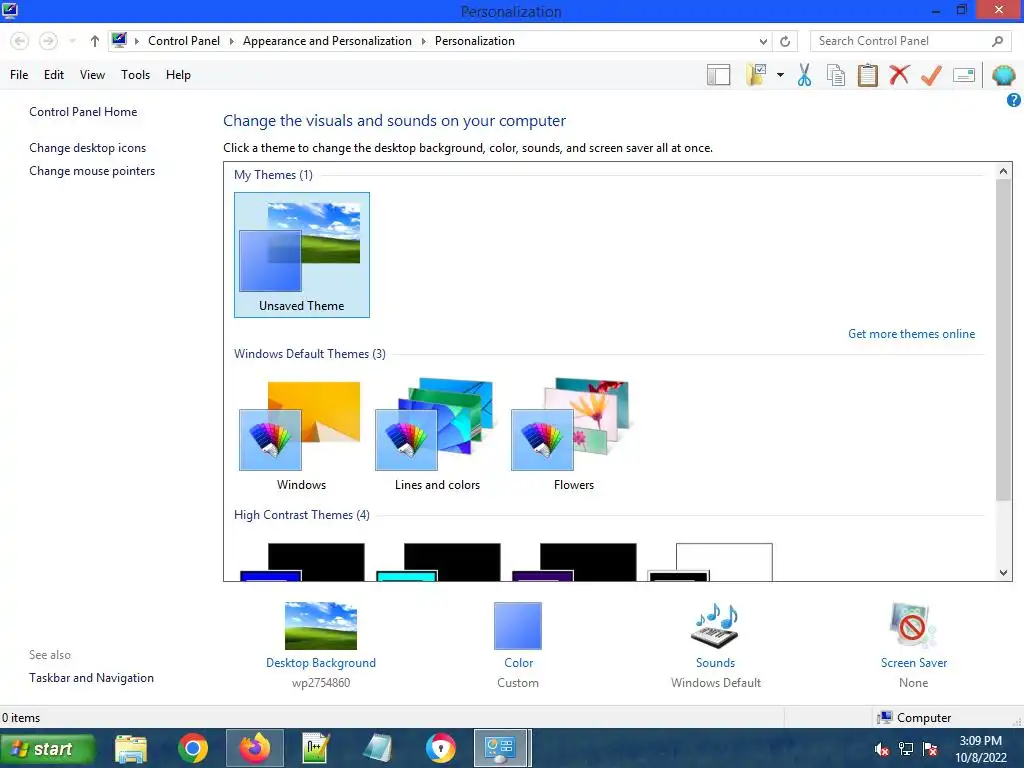Click Control Panel in the breadcrumb
Screen dimensions: 1024x768
(184, 41)
